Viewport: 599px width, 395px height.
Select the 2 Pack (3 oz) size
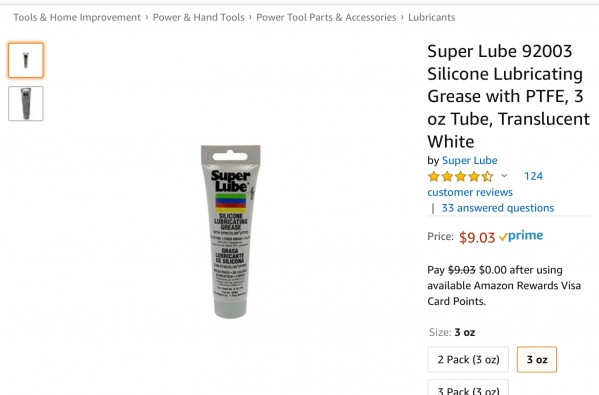pos(468,359)
